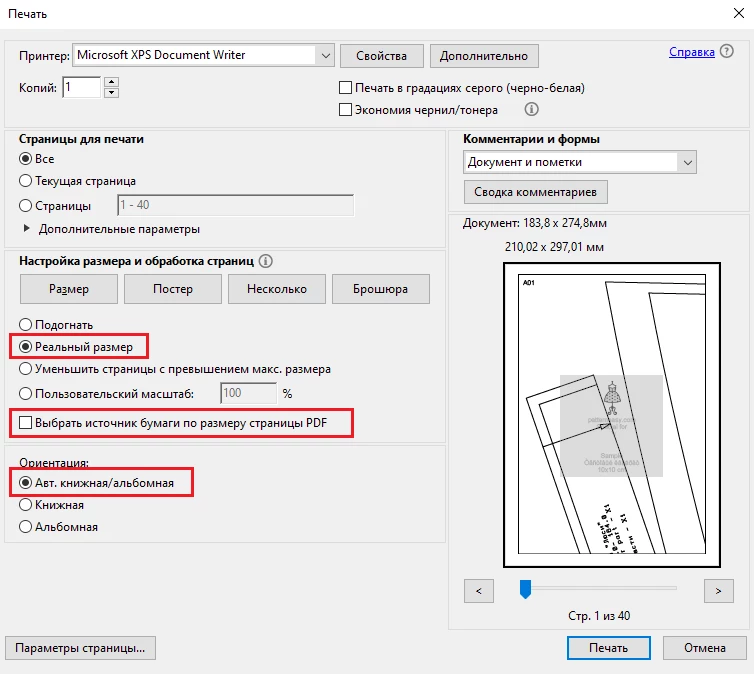Click the Сводка комментариев button
Image resolution: width=754 pixels, height=674 pixels.
[536, 192]
